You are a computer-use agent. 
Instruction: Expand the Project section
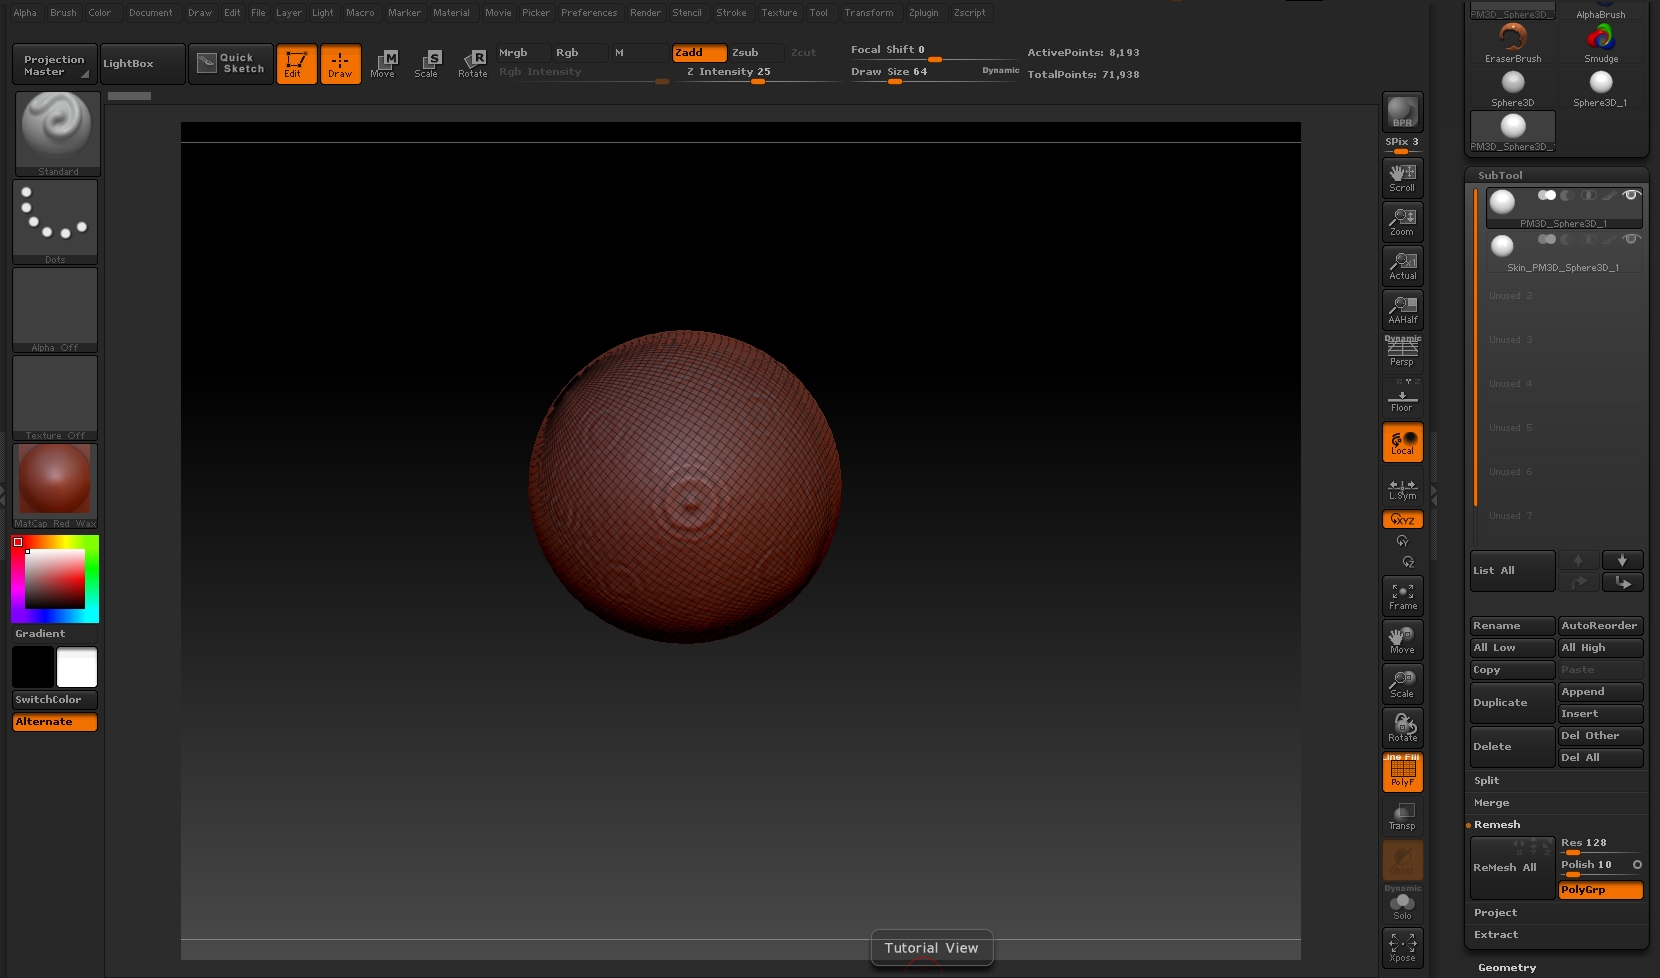coord(1495,913)
